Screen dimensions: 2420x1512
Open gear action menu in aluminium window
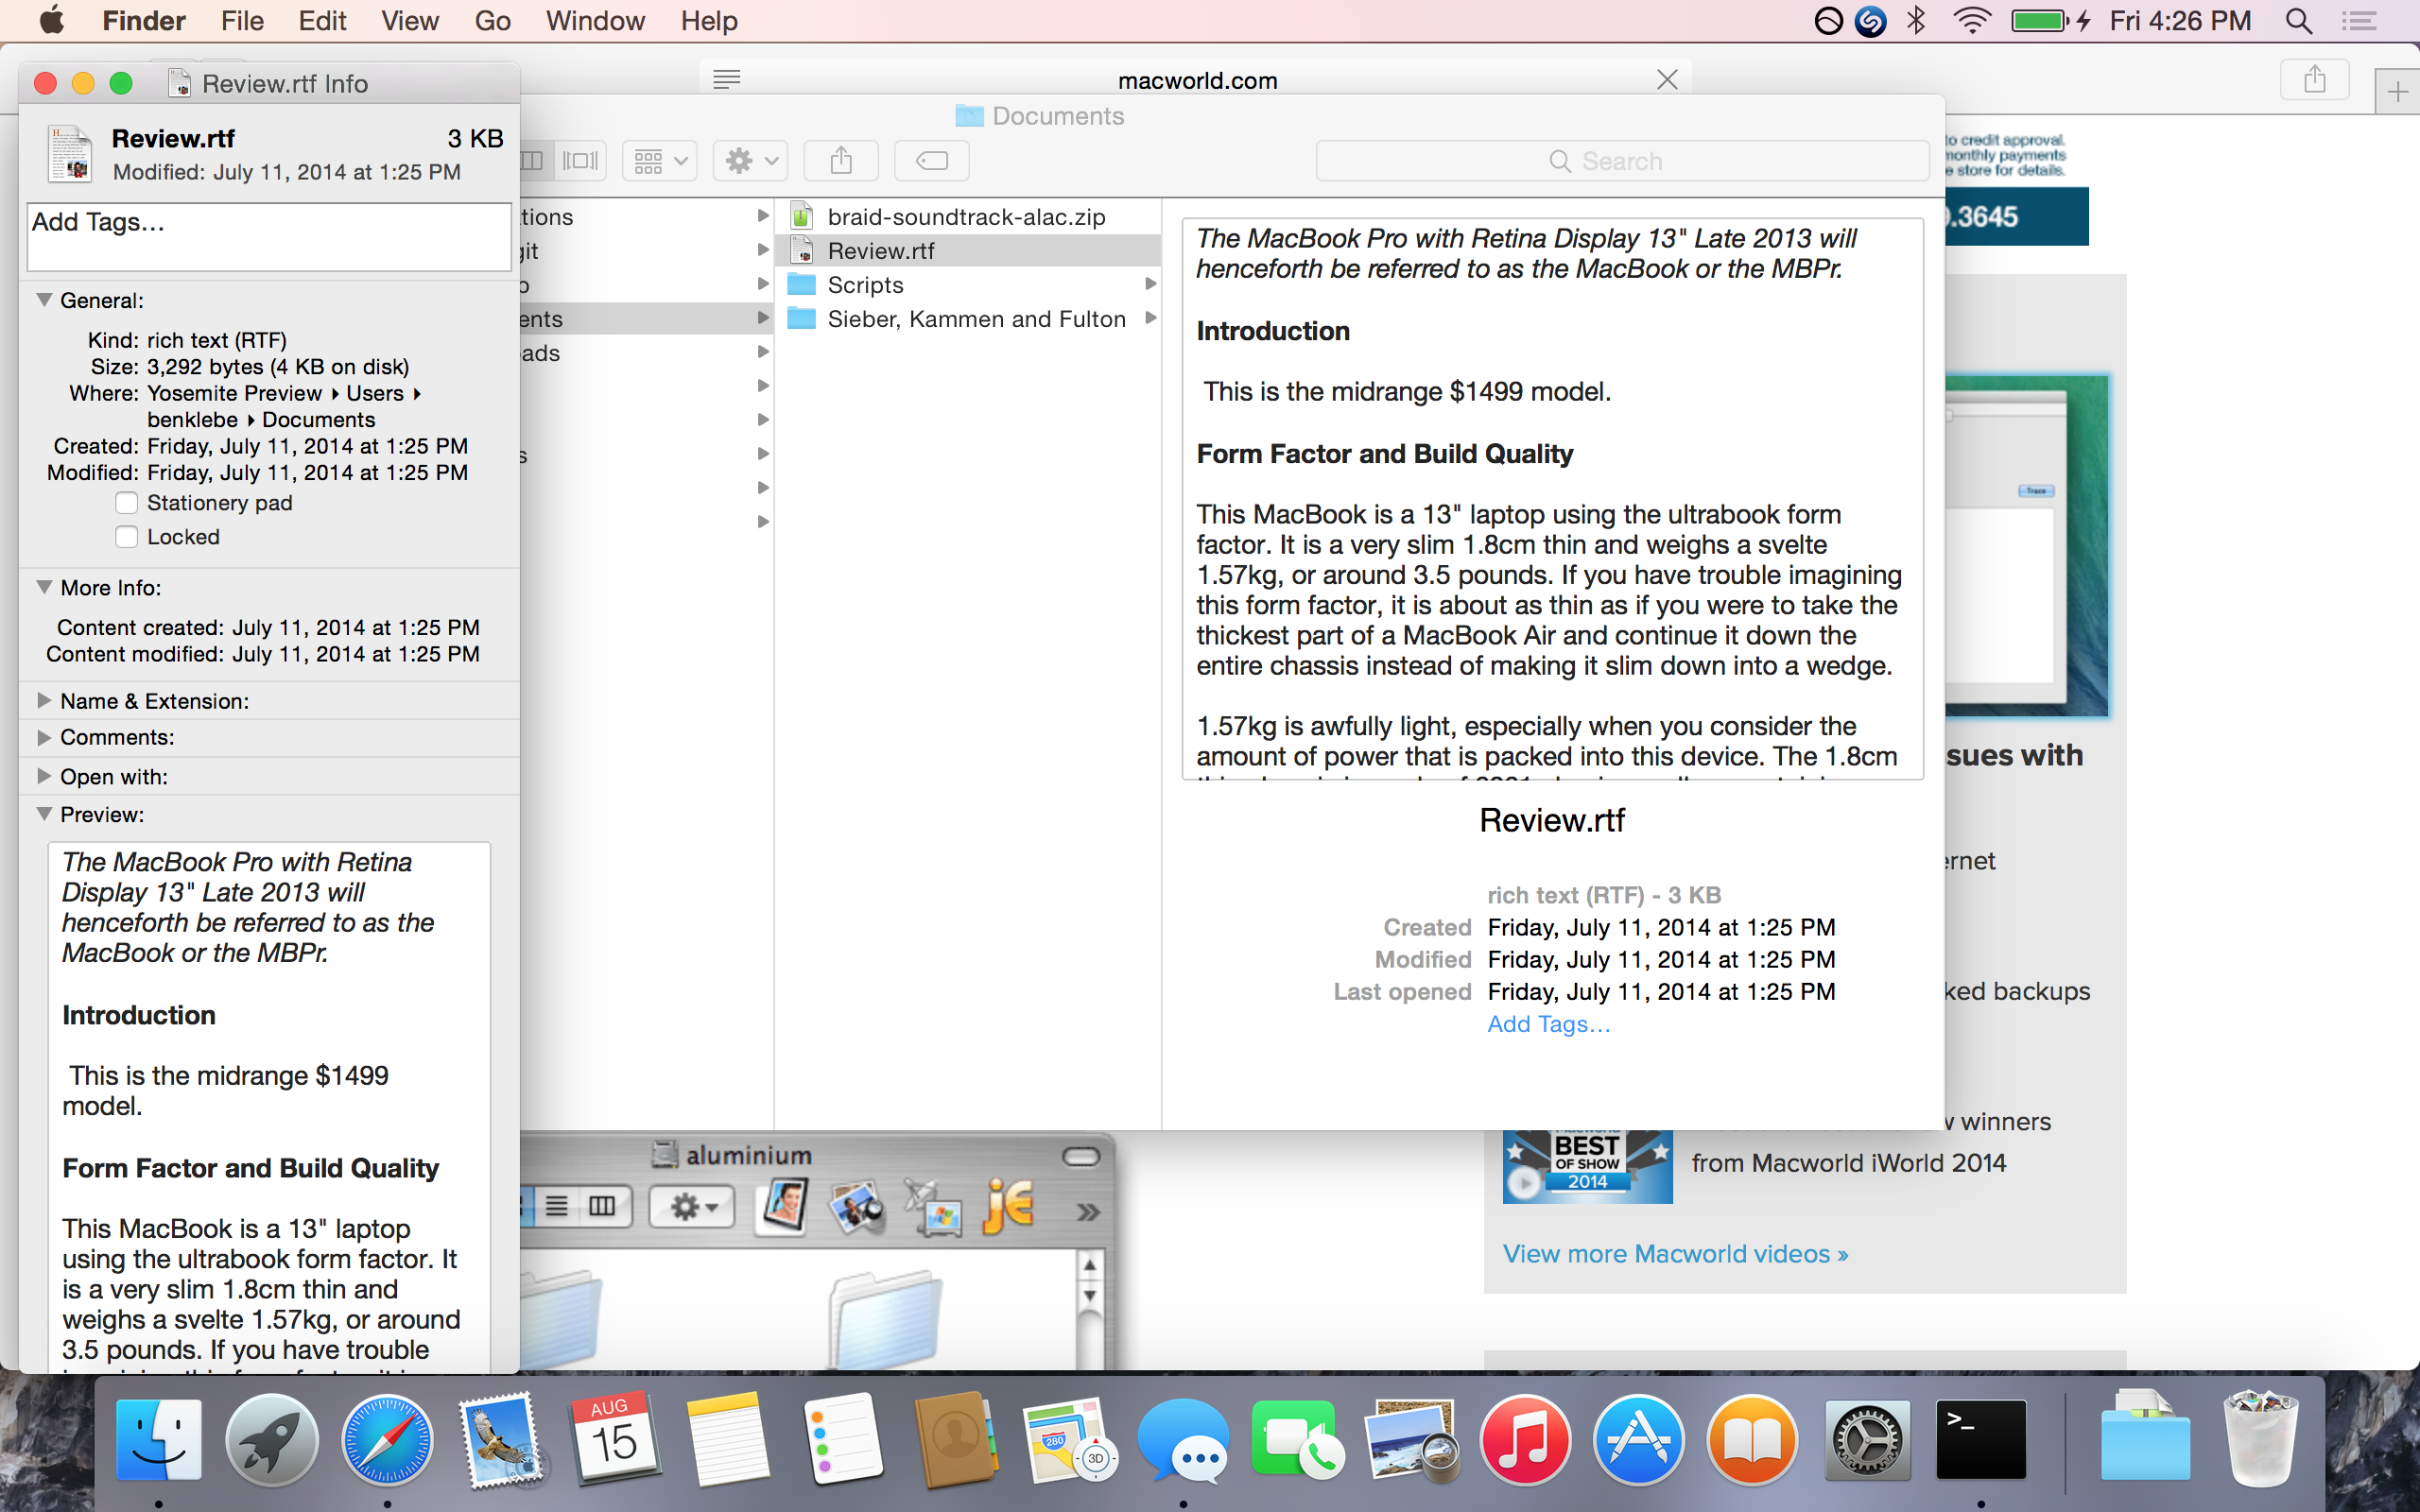click(x=692, y=1207)
